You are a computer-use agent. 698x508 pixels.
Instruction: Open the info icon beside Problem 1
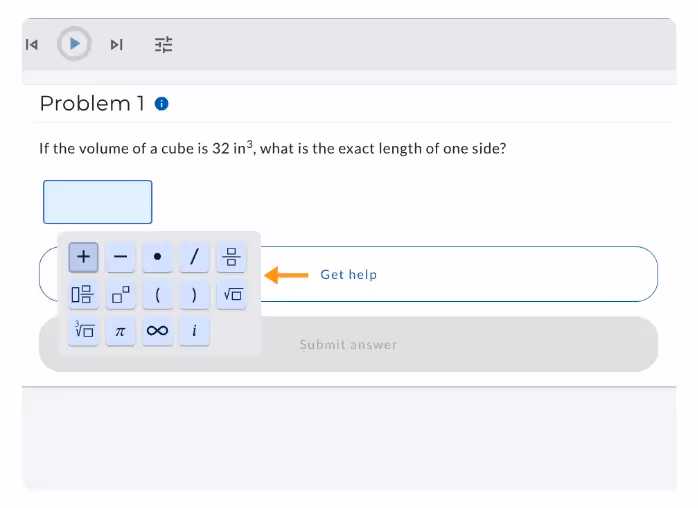(161, 104)
